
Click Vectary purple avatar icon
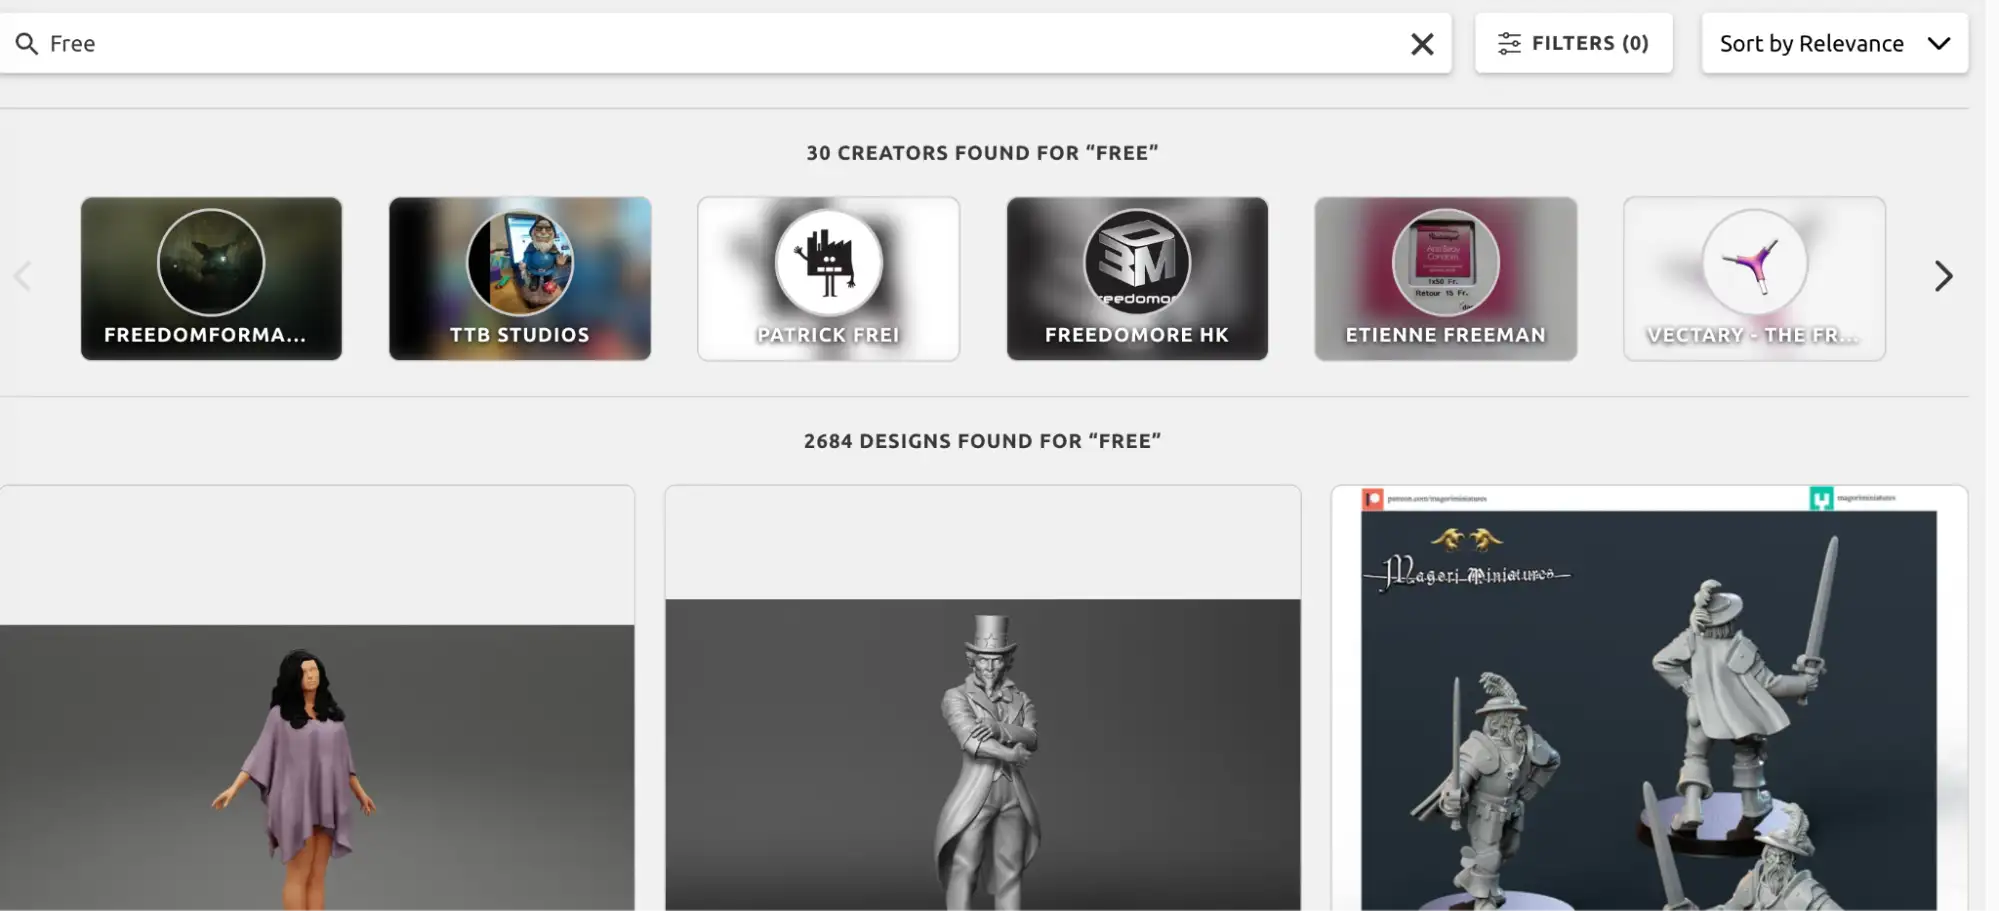[1755, 262]
